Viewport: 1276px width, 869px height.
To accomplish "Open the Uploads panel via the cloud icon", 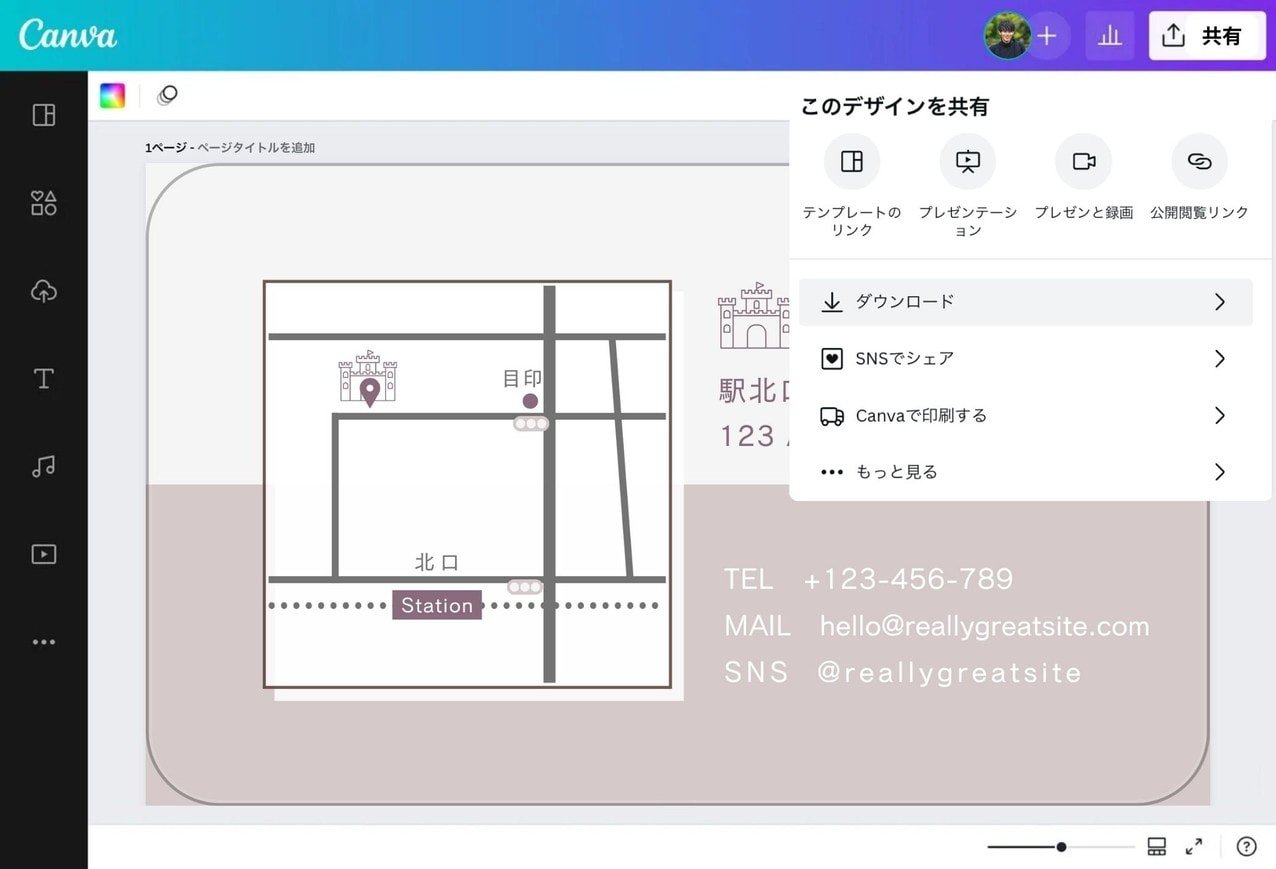I will point(44,291).
